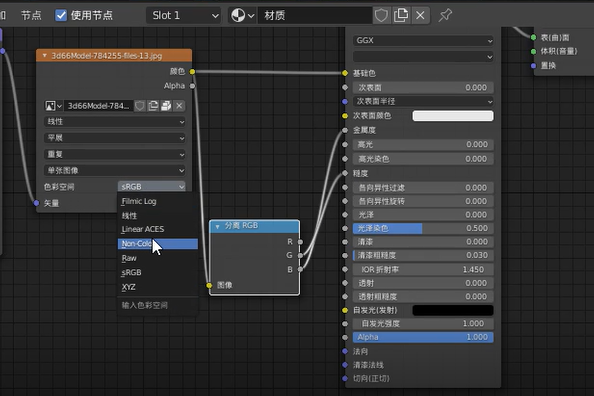Toggle fake user shield for image
Screen dimensions: 594x396
pos(140,106)
